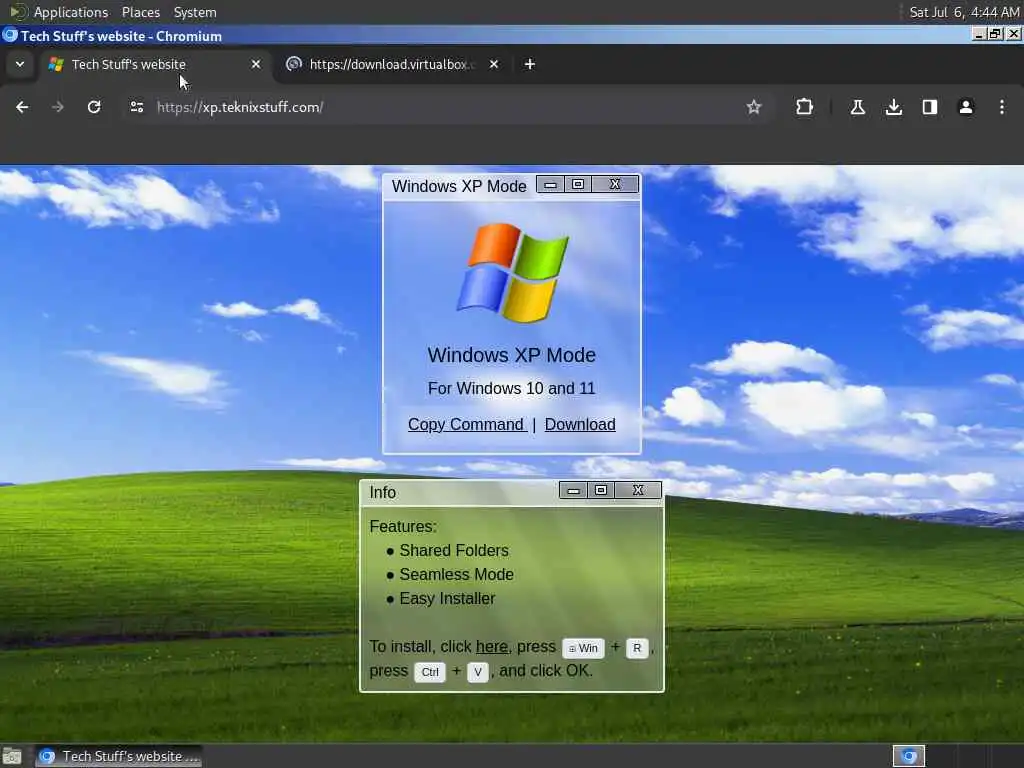Screen dimensions: 1024x768
Task: Open the profile avatar menu
Action: pos(965,107)
